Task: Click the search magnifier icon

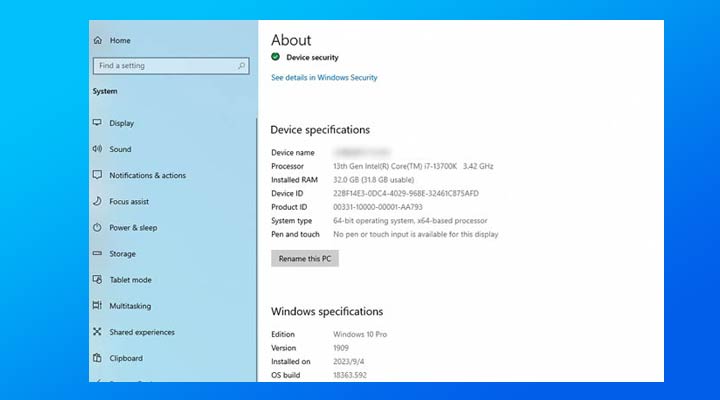Action: click(242, 66)
